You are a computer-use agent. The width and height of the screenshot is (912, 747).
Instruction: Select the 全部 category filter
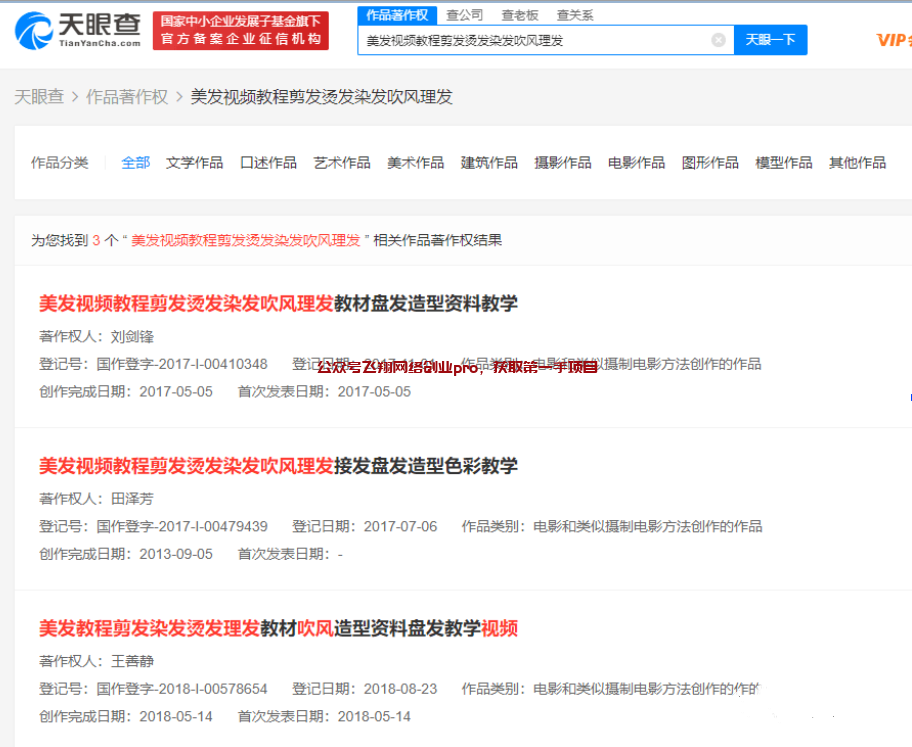click(136, 163)
